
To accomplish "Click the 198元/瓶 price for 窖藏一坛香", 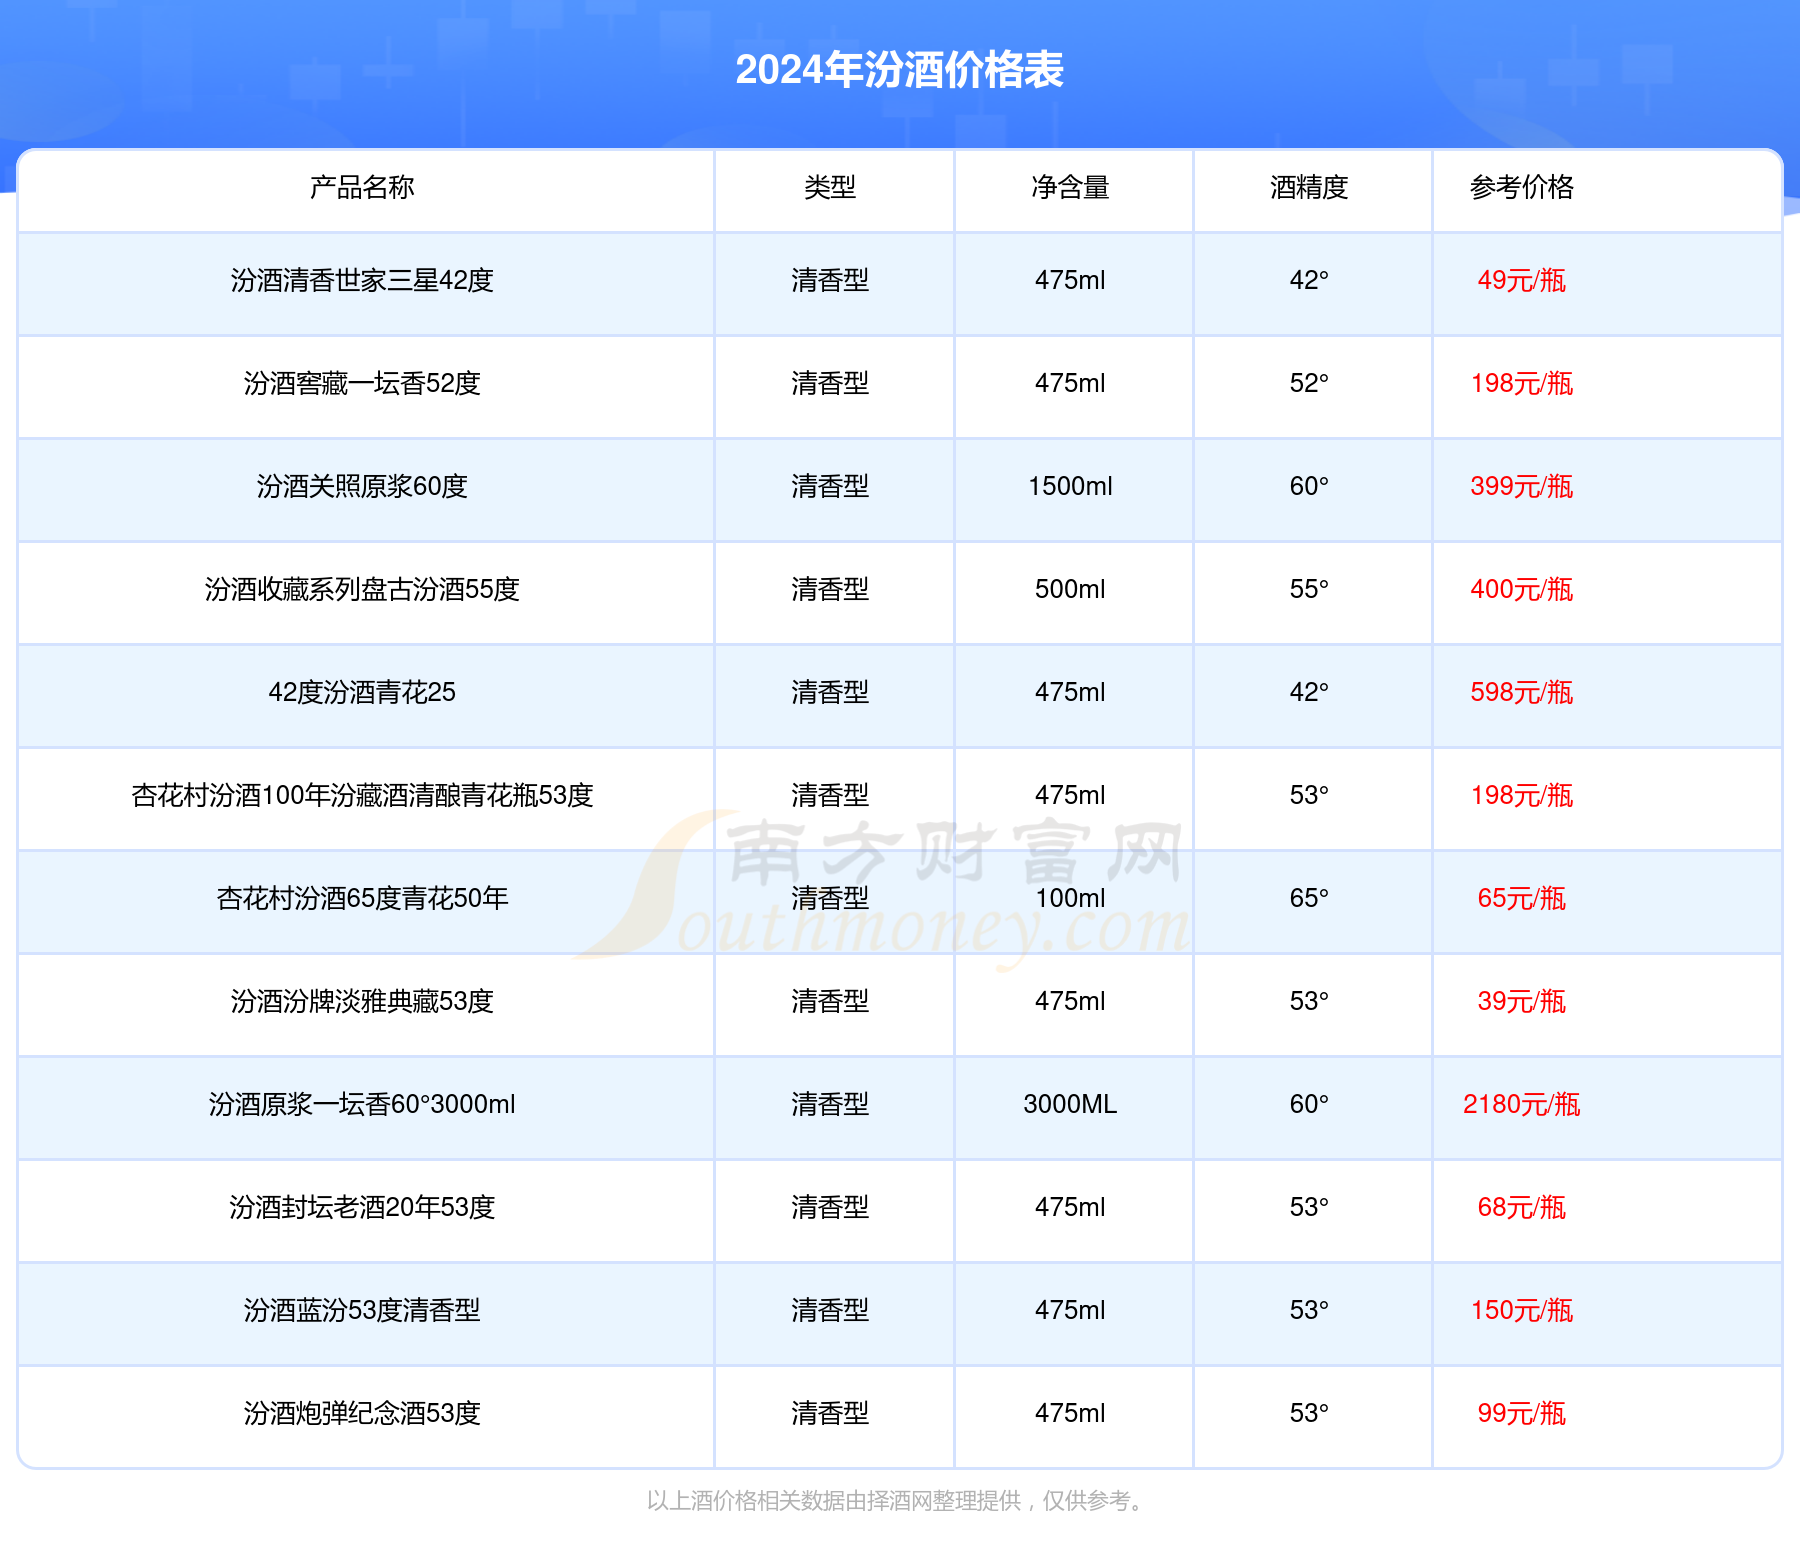I will click(x=1522, y=383).
